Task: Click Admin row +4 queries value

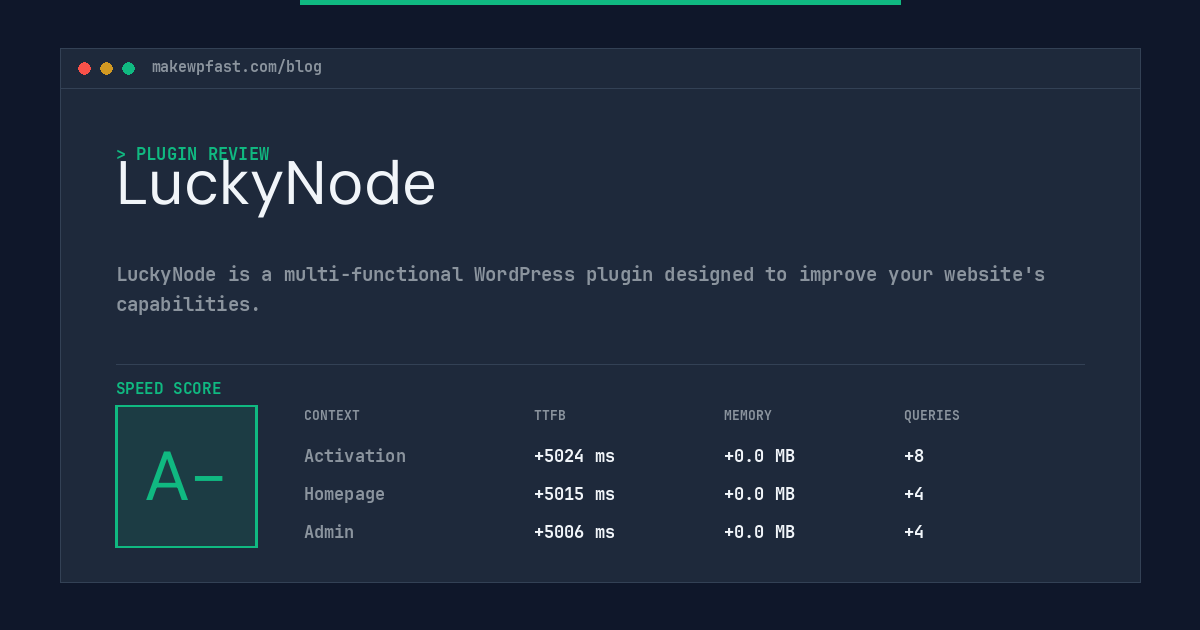Action: point(914,532)
